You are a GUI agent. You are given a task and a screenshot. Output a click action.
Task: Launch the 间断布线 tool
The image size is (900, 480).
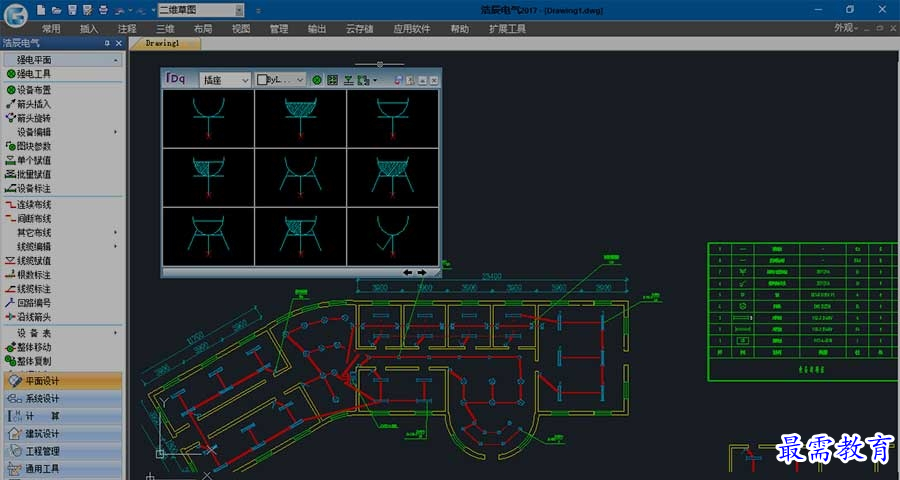click(28, 219)
